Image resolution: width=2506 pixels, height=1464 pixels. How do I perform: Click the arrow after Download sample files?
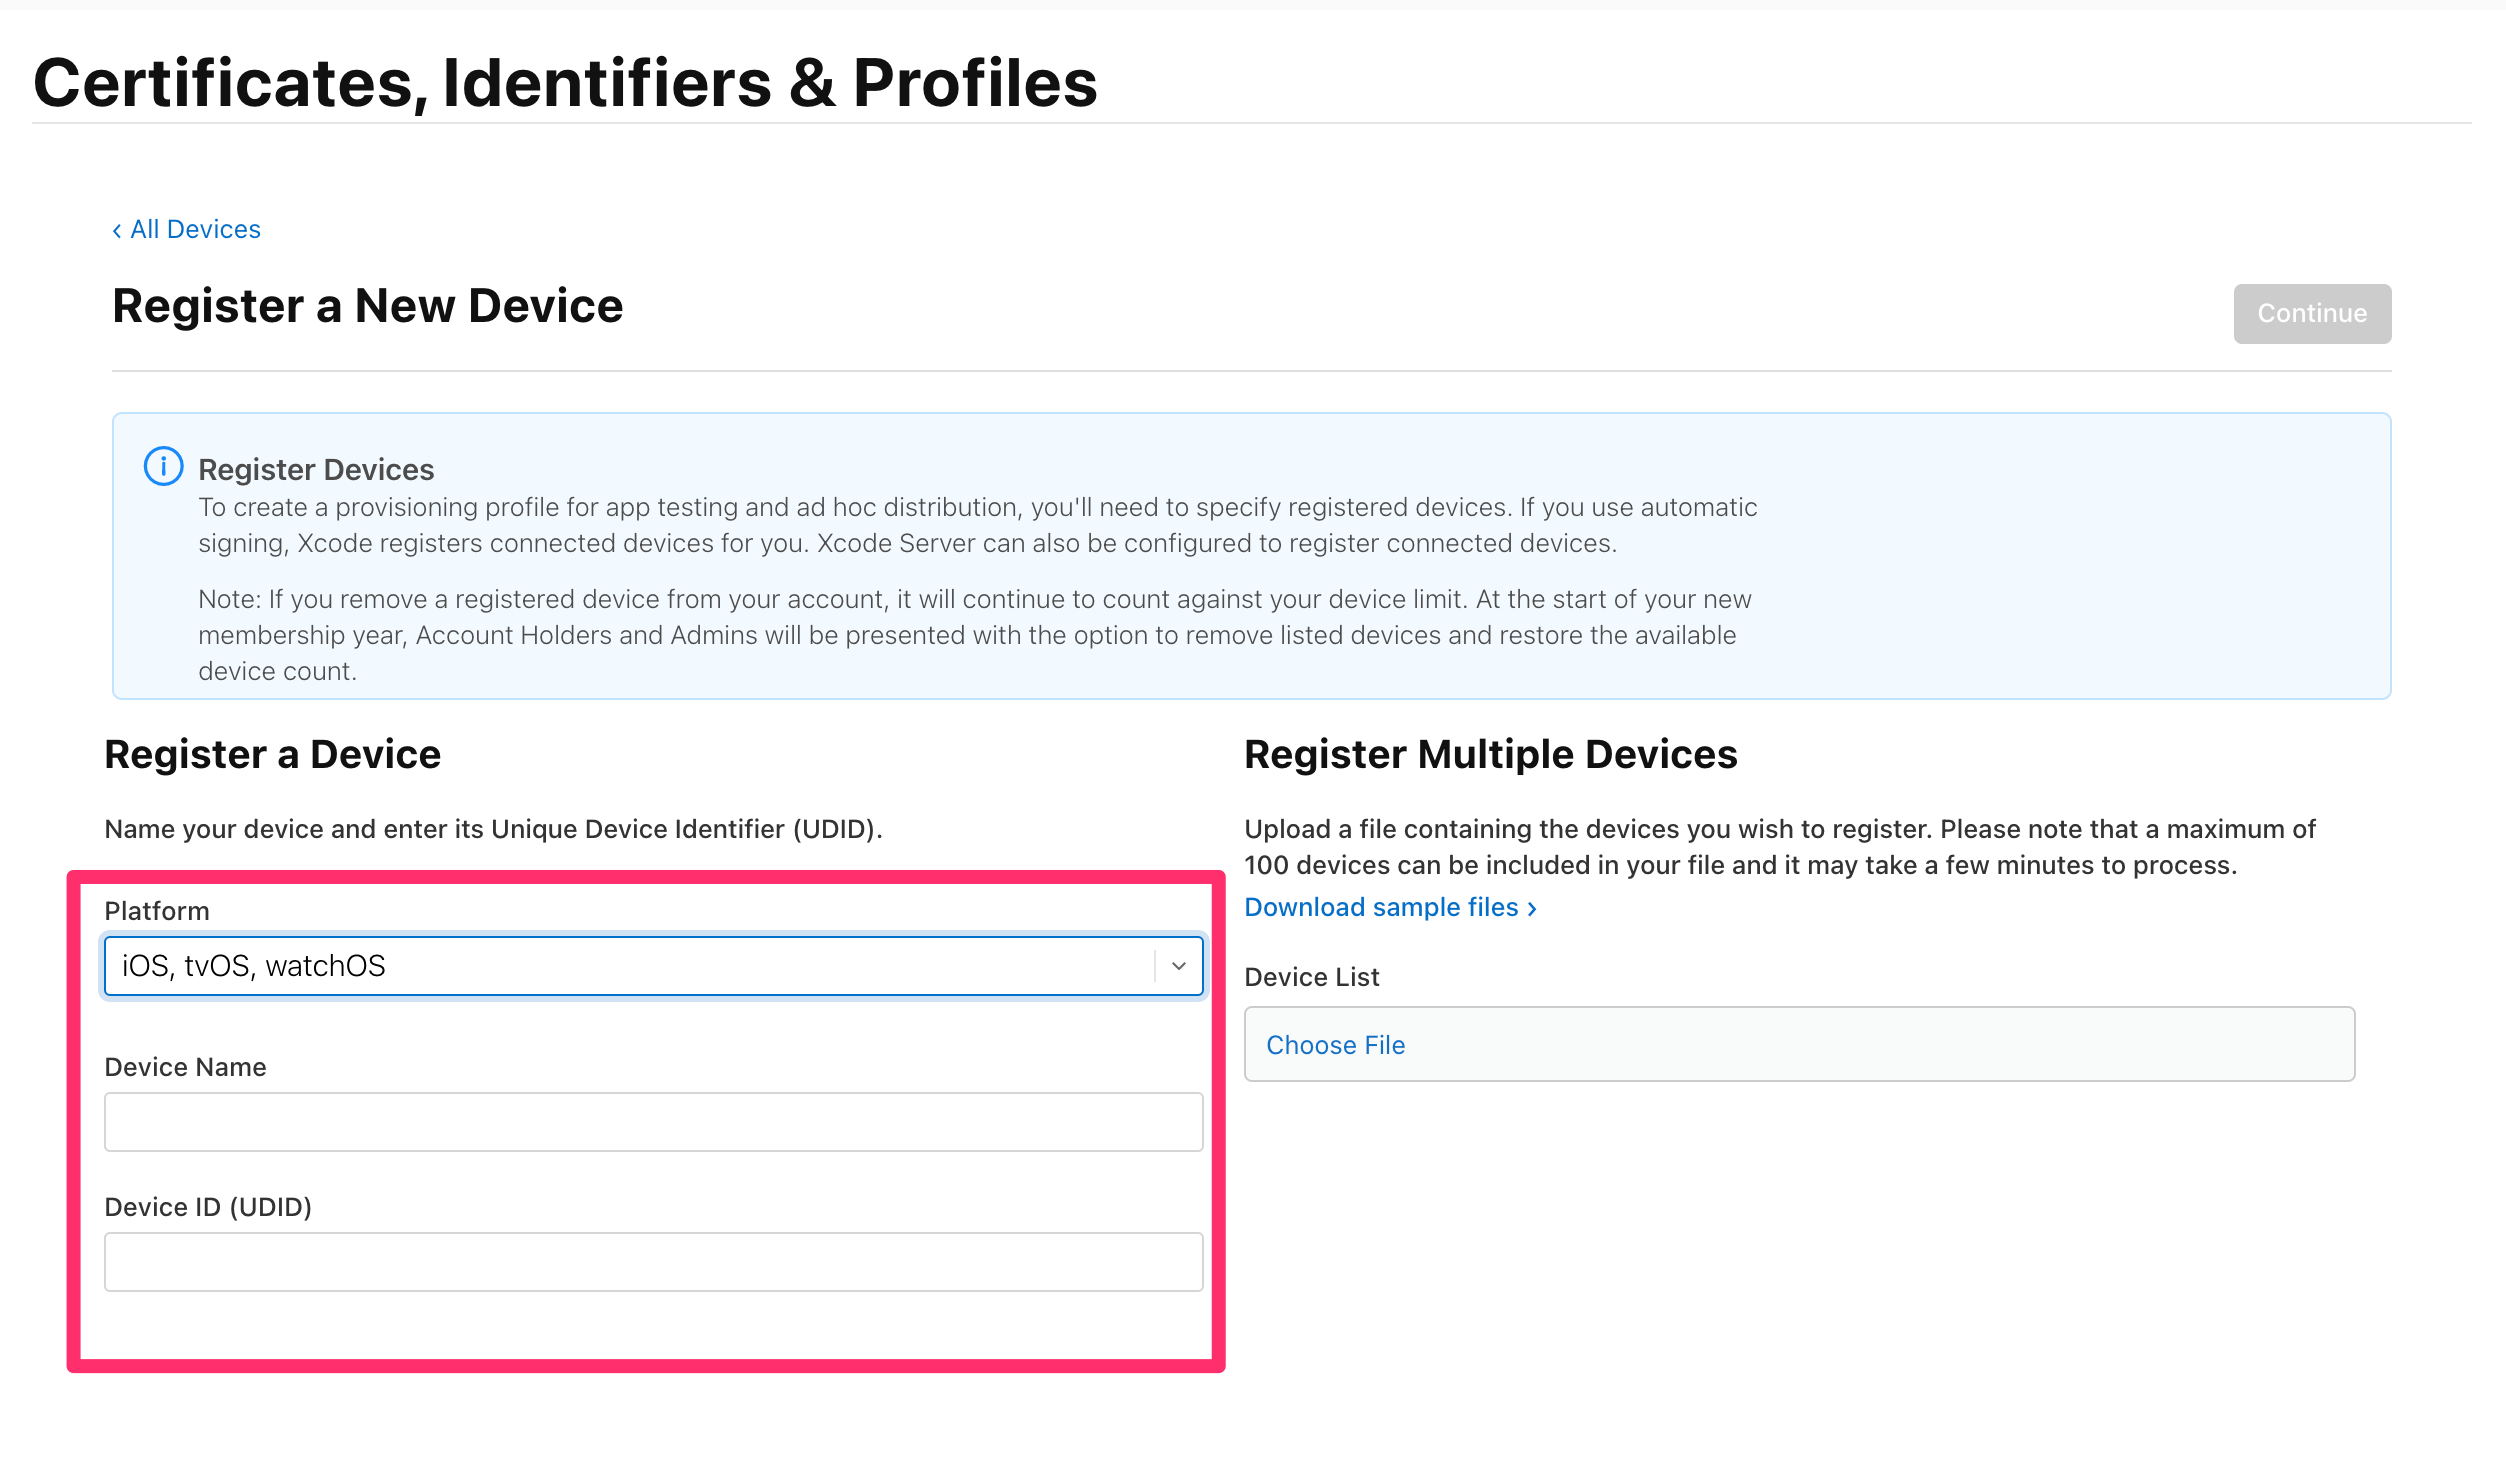1531,908
